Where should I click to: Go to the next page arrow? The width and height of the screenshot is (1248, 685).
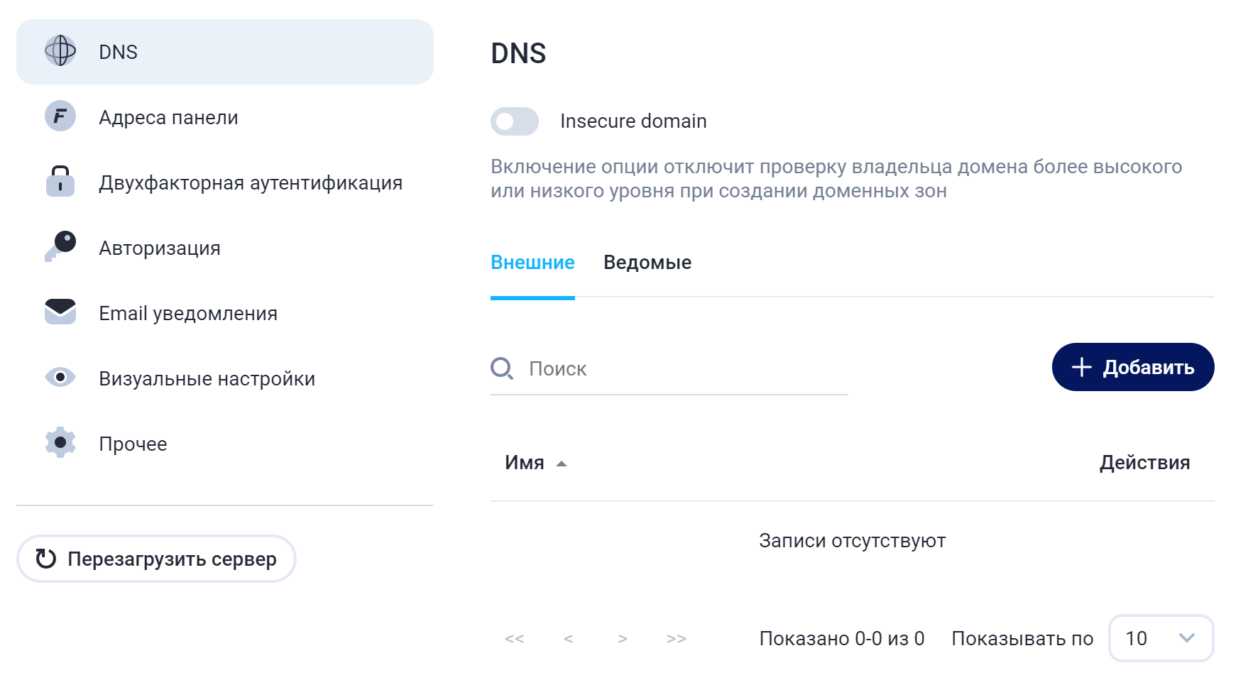tap(622, 639)
